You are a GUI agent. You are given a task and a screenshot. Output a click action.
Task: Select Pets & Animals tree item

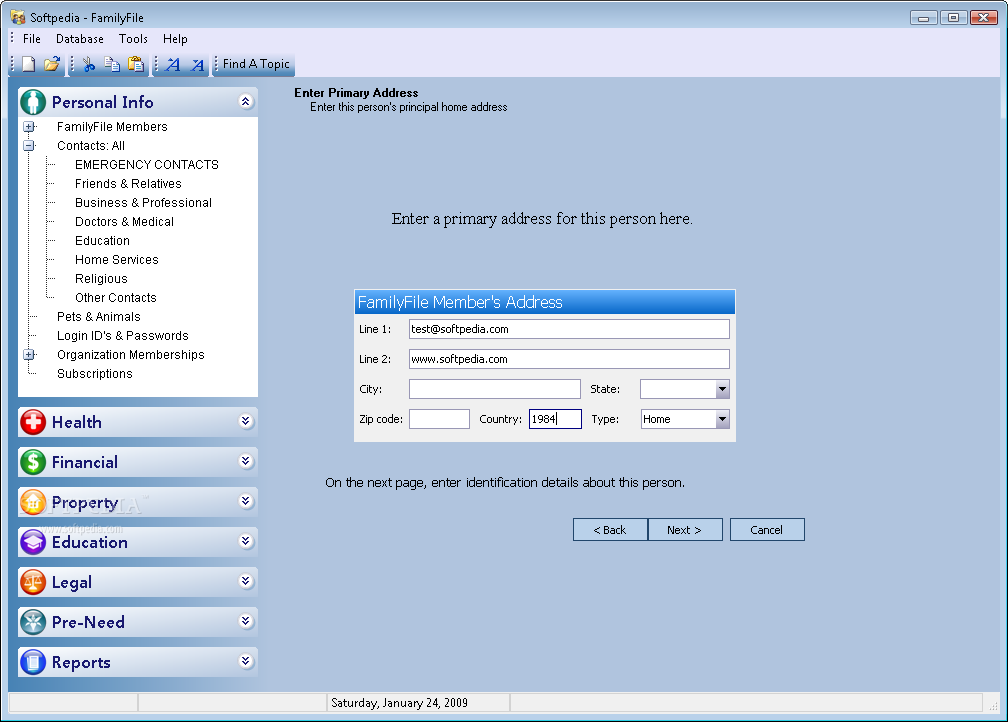[98, 316]
